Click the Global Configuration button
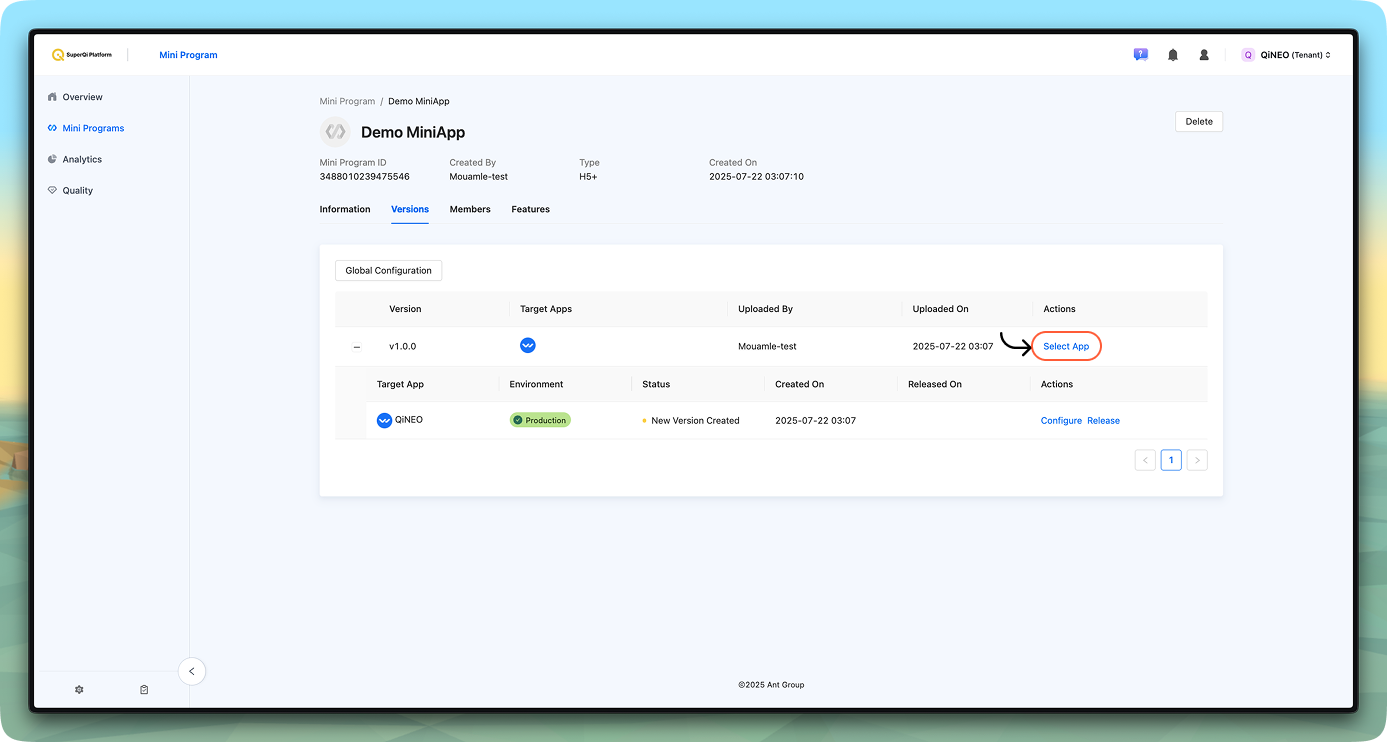This screenshot has height=742, width=1387. click(x=388, y=271)
